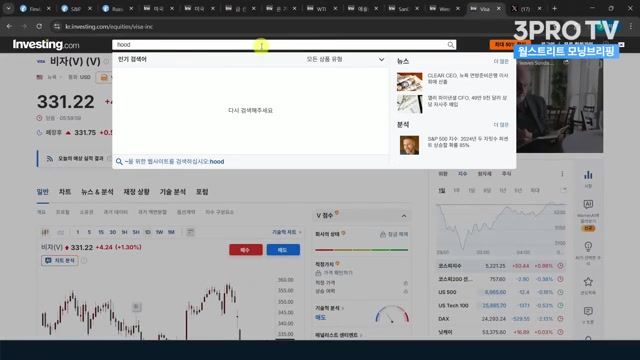Select the DAX row
Viewport: 640px width, 360px height.
pos(501,319)
